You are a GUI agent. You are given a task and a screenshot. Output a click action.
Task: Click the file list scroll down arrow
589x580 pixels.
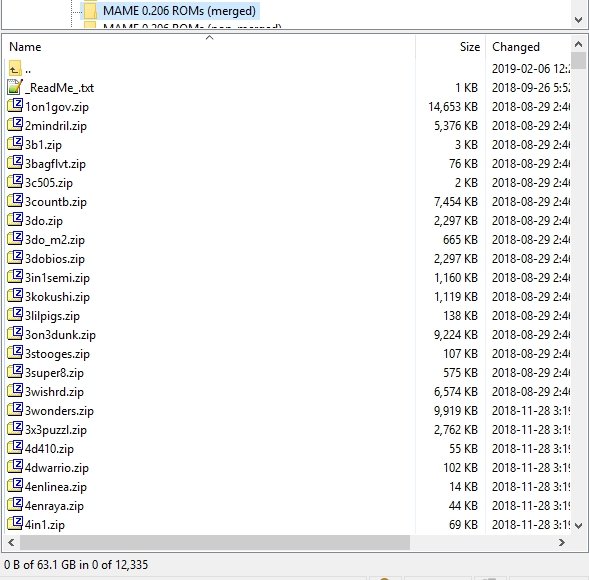coord(578,525)
